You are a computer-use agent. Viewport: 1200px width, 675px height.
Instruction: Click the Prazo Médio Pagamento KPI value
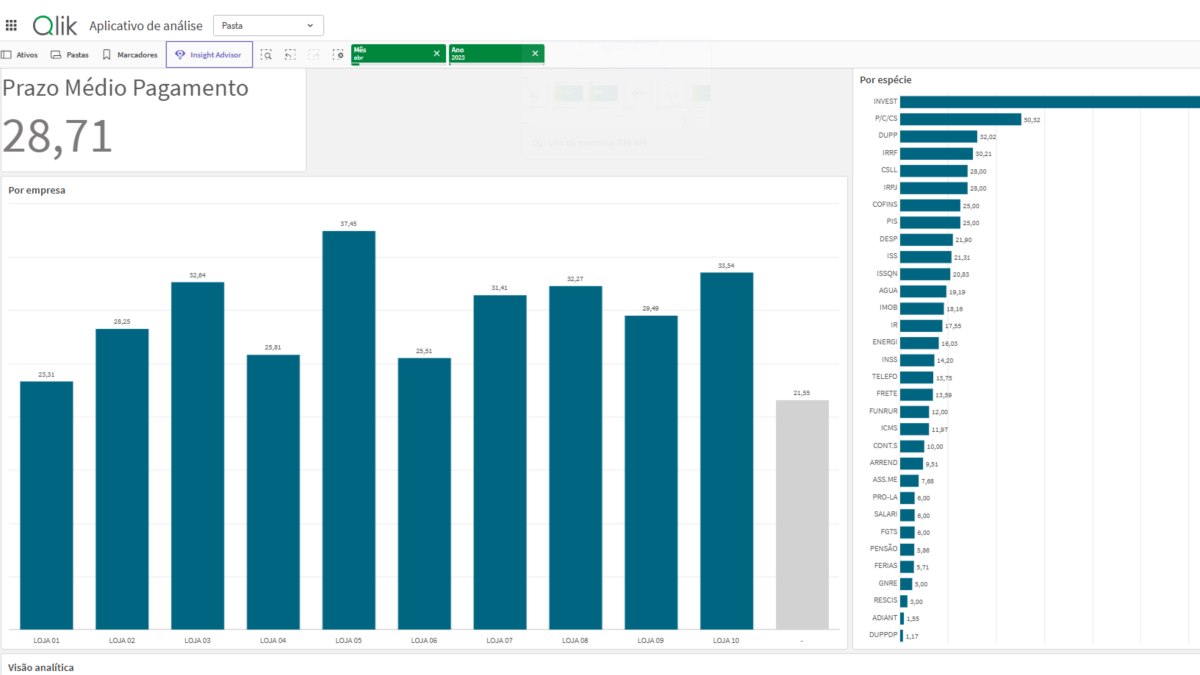(x=58, y=137)
